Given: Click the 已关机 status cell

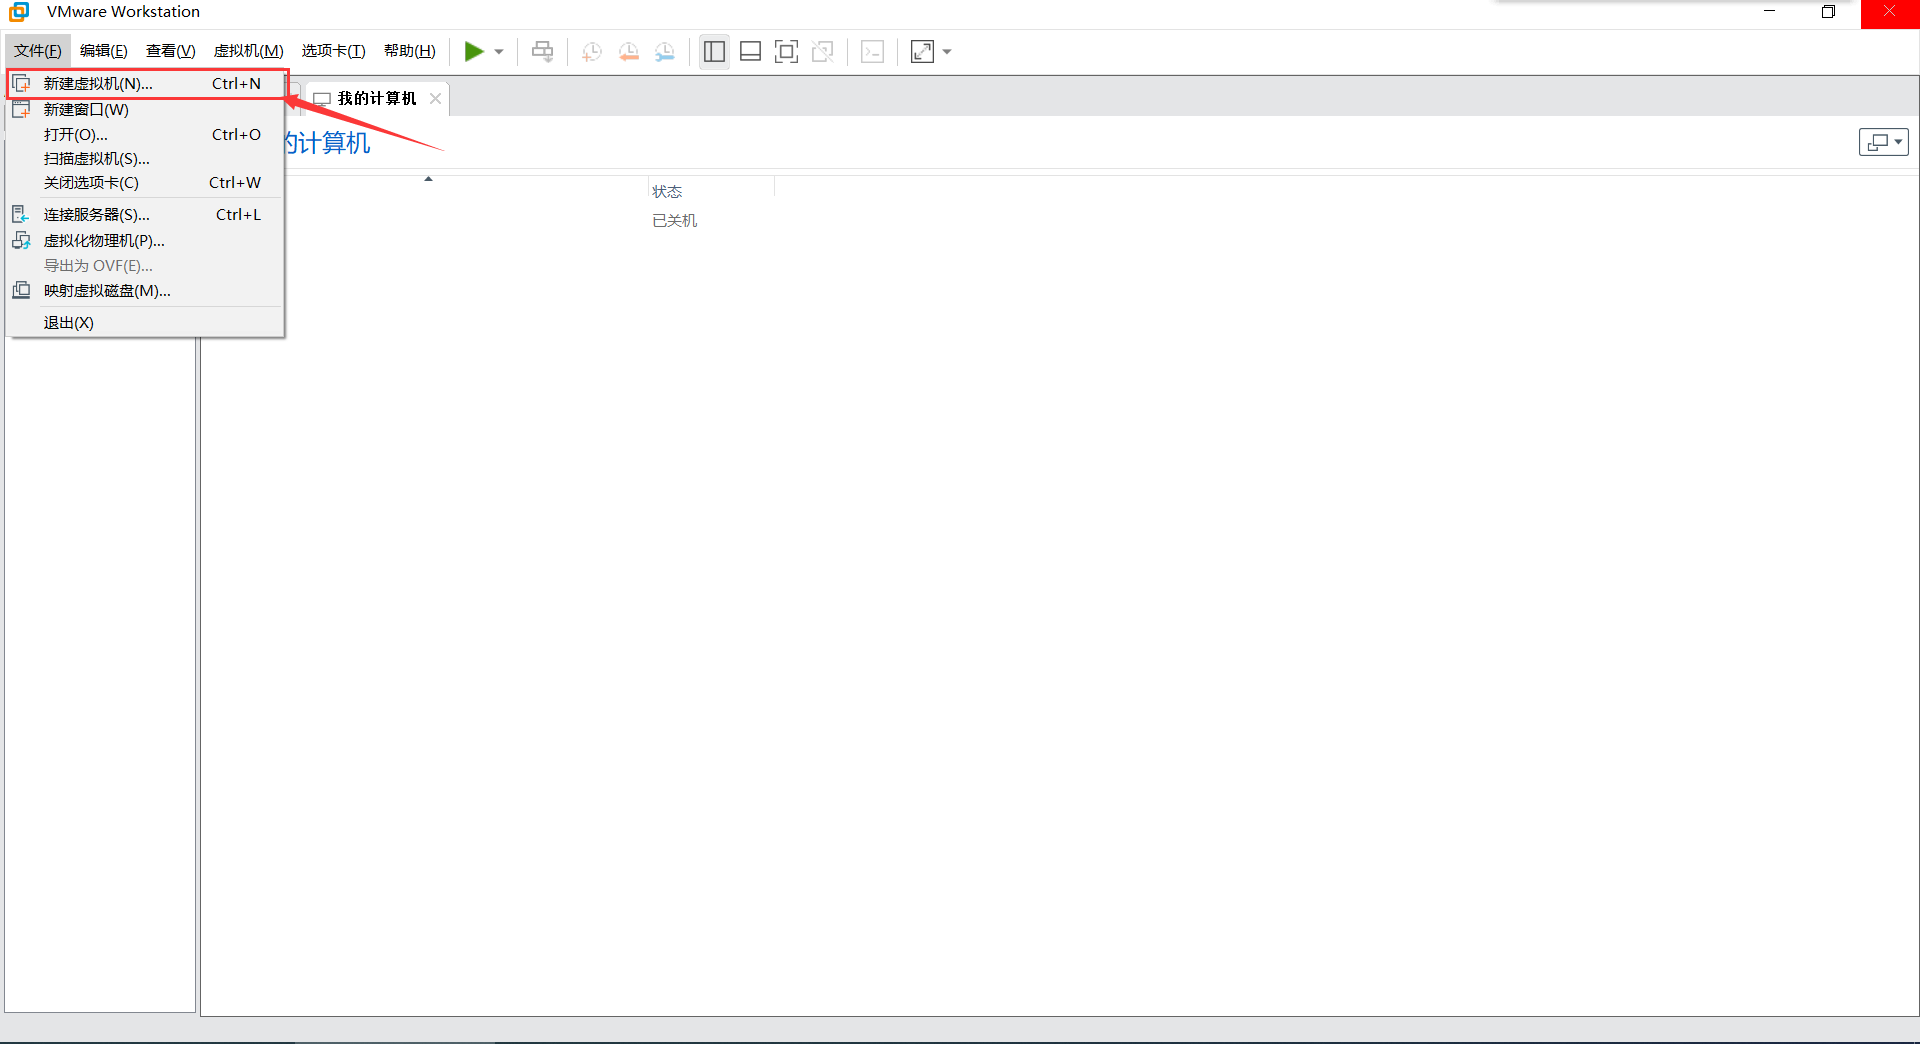Looking at the screenshot, I should coord(675,220).
